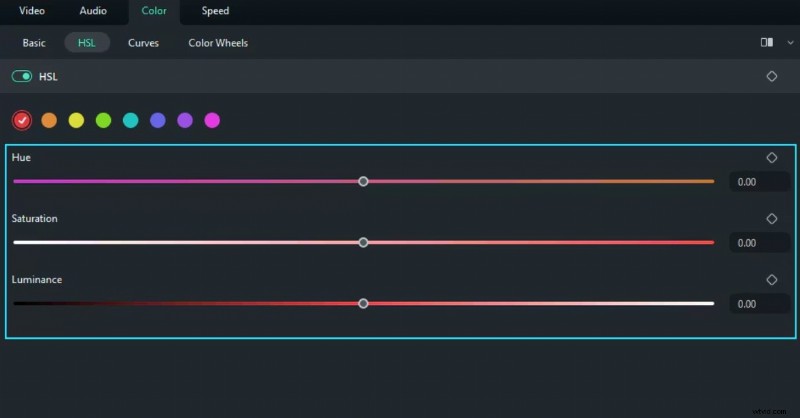Click the Saturation label
Screen dimensions: 800x418
[x=35, y=218]
